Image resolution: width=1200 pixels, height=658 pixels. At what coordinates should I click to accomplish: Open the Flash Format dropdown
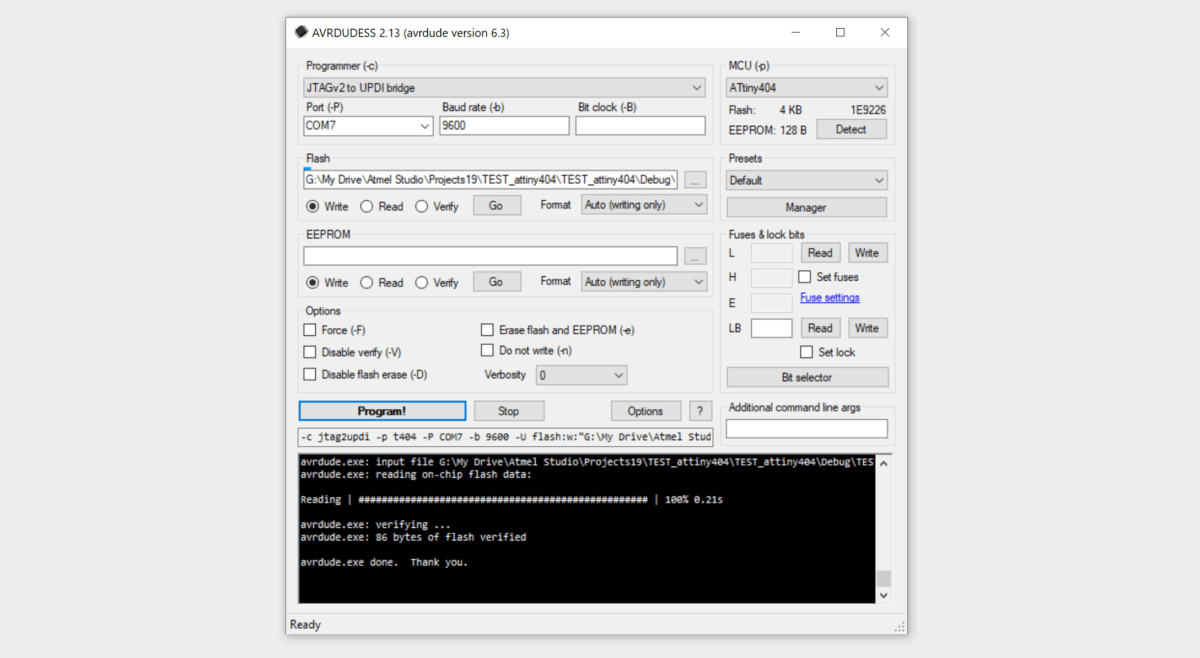tap(644, 205)
